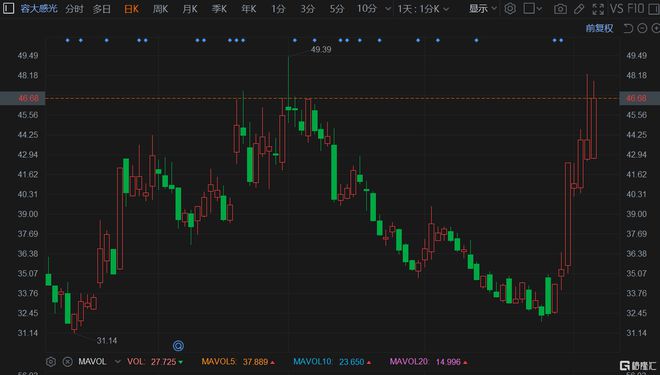Select the pencil drawing tool

(x=579, y=8)
